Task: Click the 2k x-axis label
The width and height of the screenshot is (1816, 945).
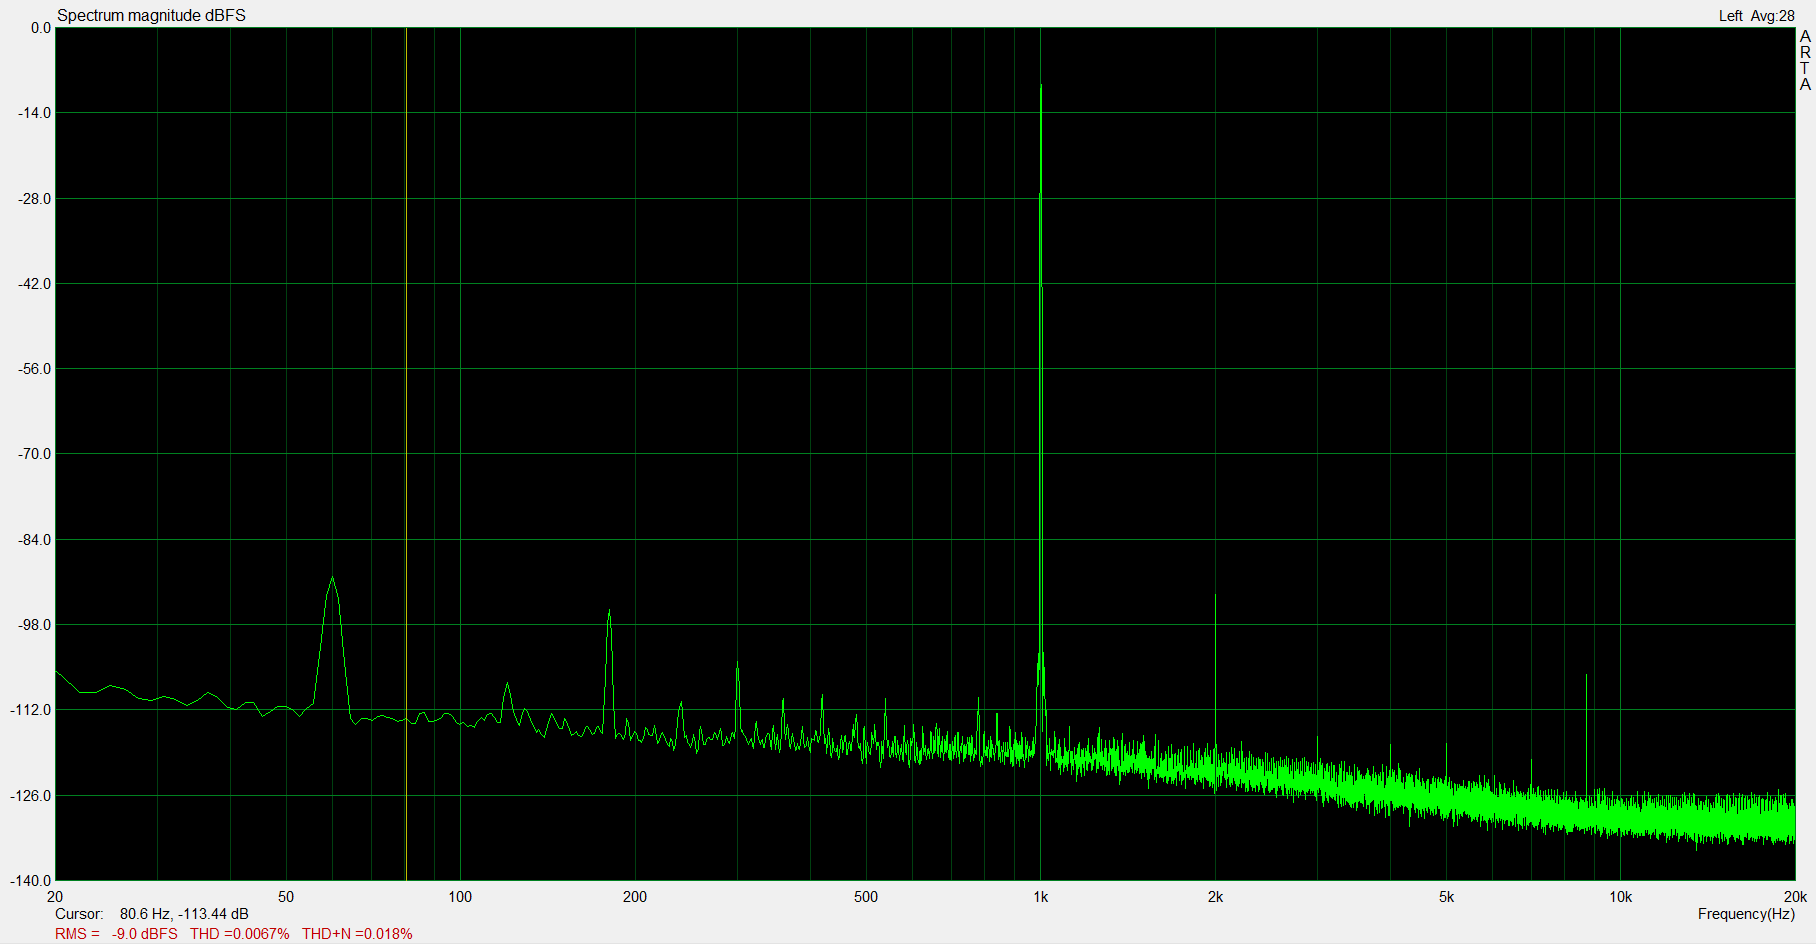Action: click(x=1215, y=897)
